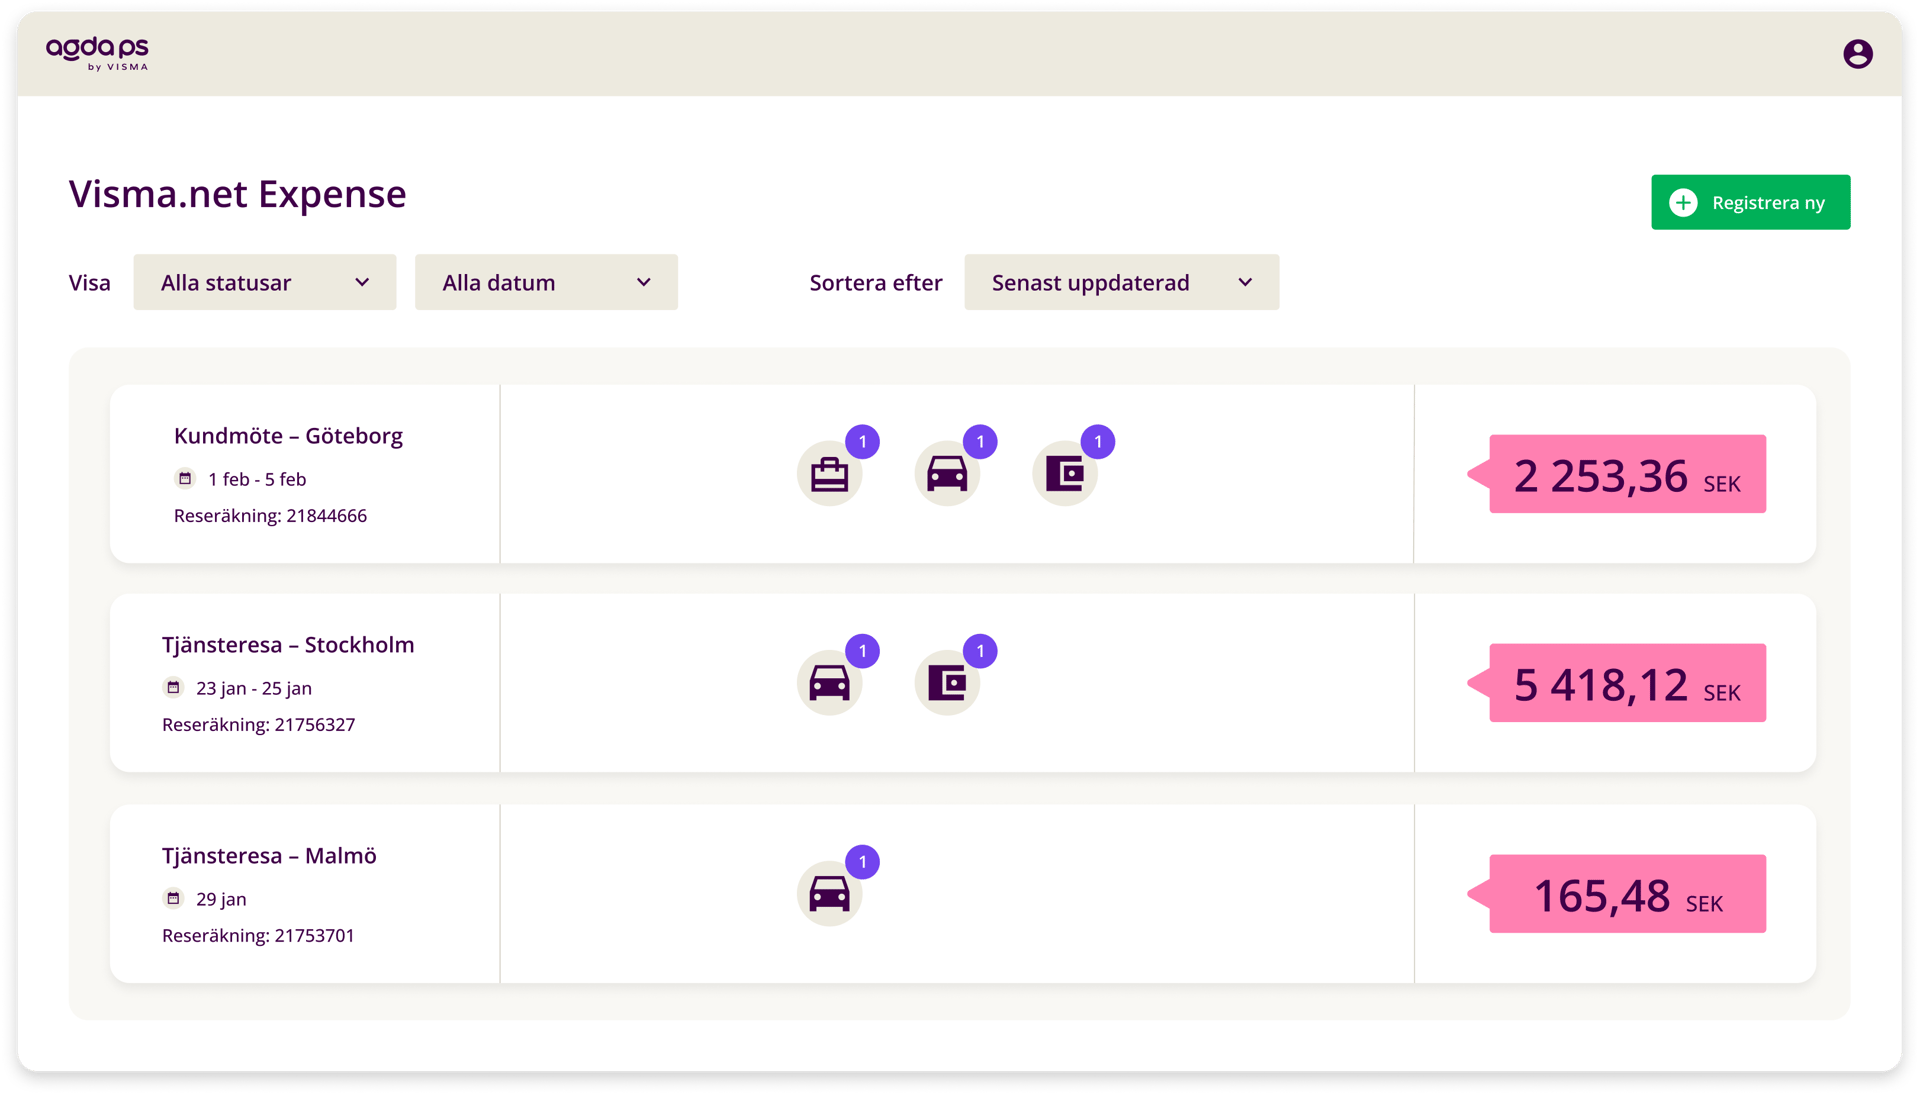
Task: Click the badge count on the Stockholm wallet icon
Action: [980, 651]
